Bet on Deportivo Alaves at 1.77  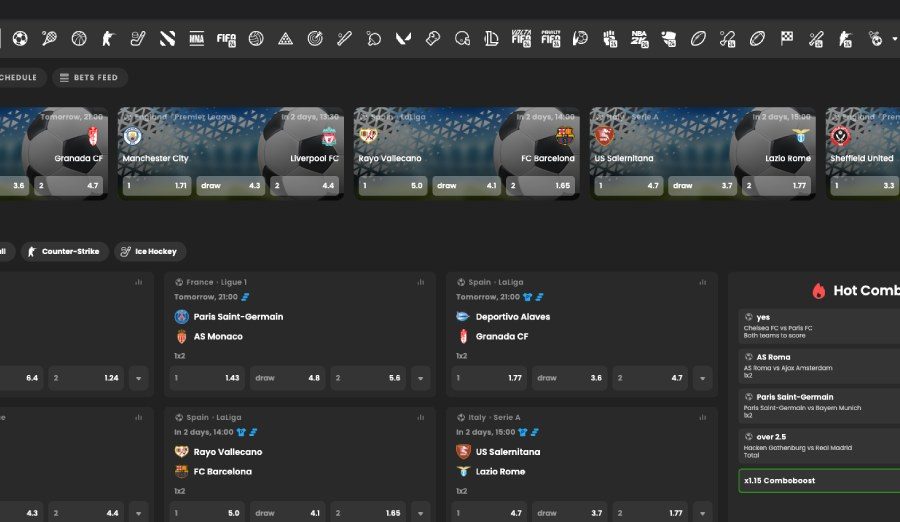[x=489, y=378]
